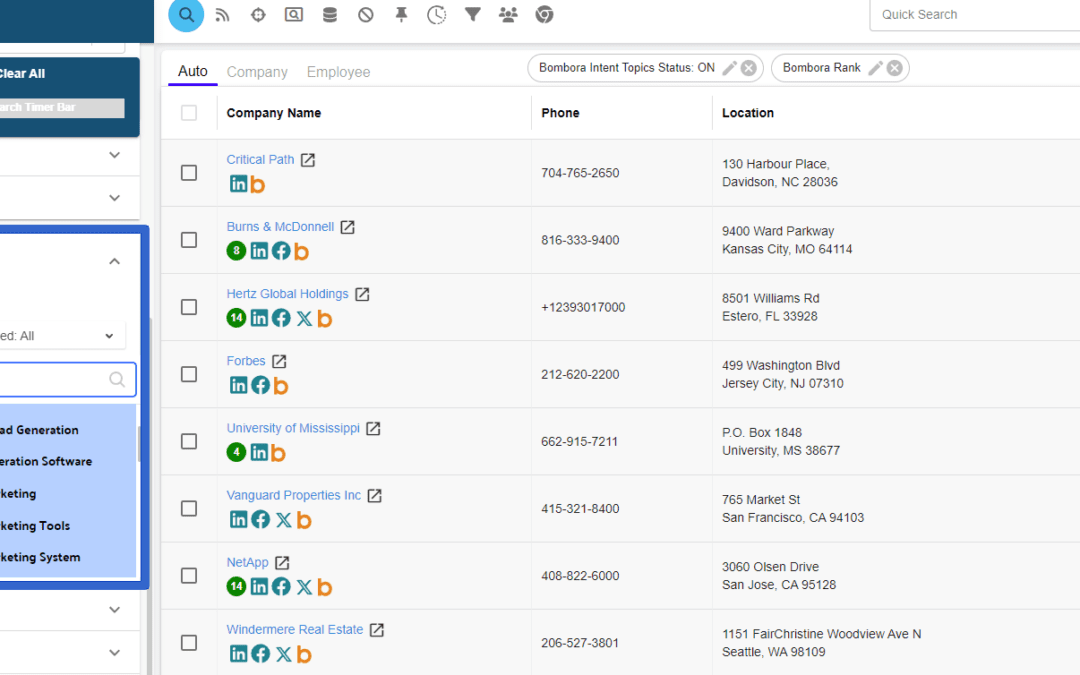Click green 8 badge for Burns & McDonnell
Image resolution: width=1080 pixels, height=675 pixels.
pyautogui.click(x=236, y=251)
